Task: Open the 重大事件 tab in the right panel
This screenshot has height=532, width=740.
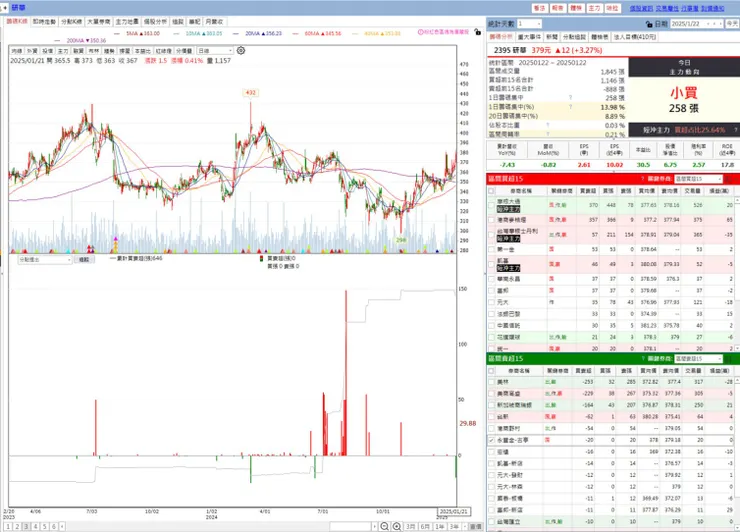Action: pos(529,37)
